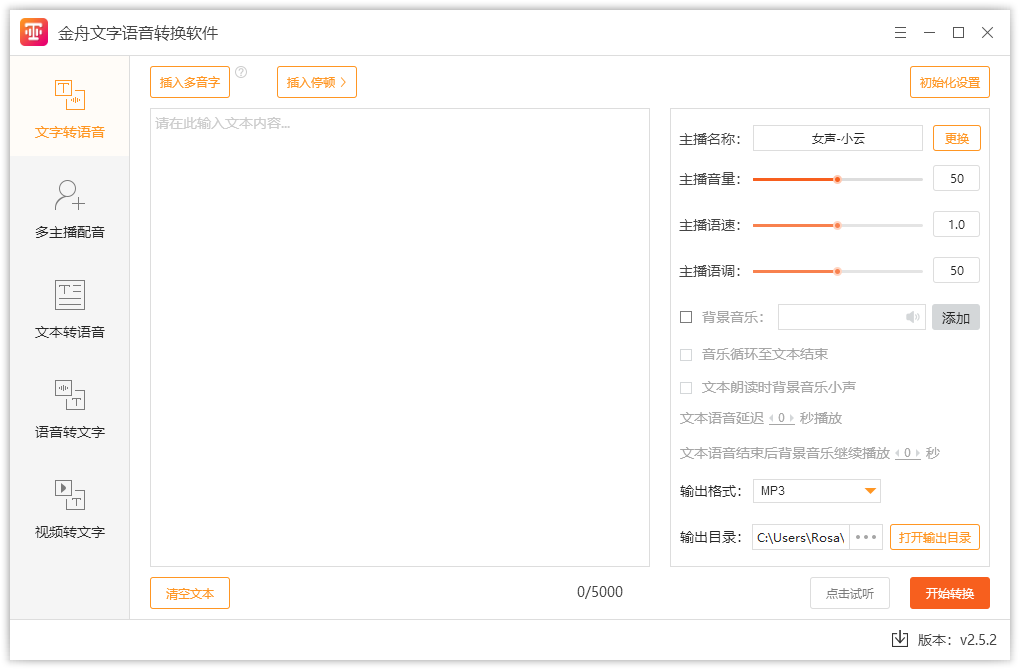This screenshot has width=1020, height=670.
Task: Click the 插入多音字 menu item
Action: click(x=189, y=82)
